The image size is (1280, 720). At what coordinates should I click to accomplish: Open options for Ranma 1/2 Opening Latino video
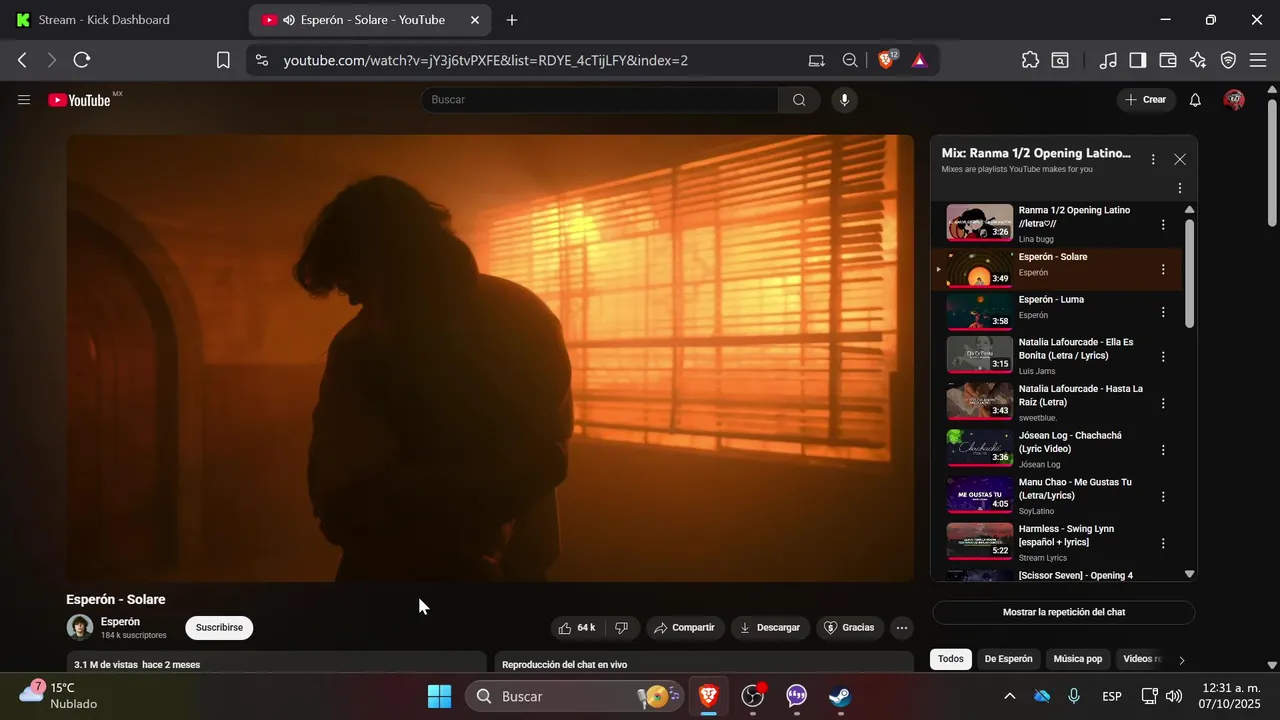1163,225
